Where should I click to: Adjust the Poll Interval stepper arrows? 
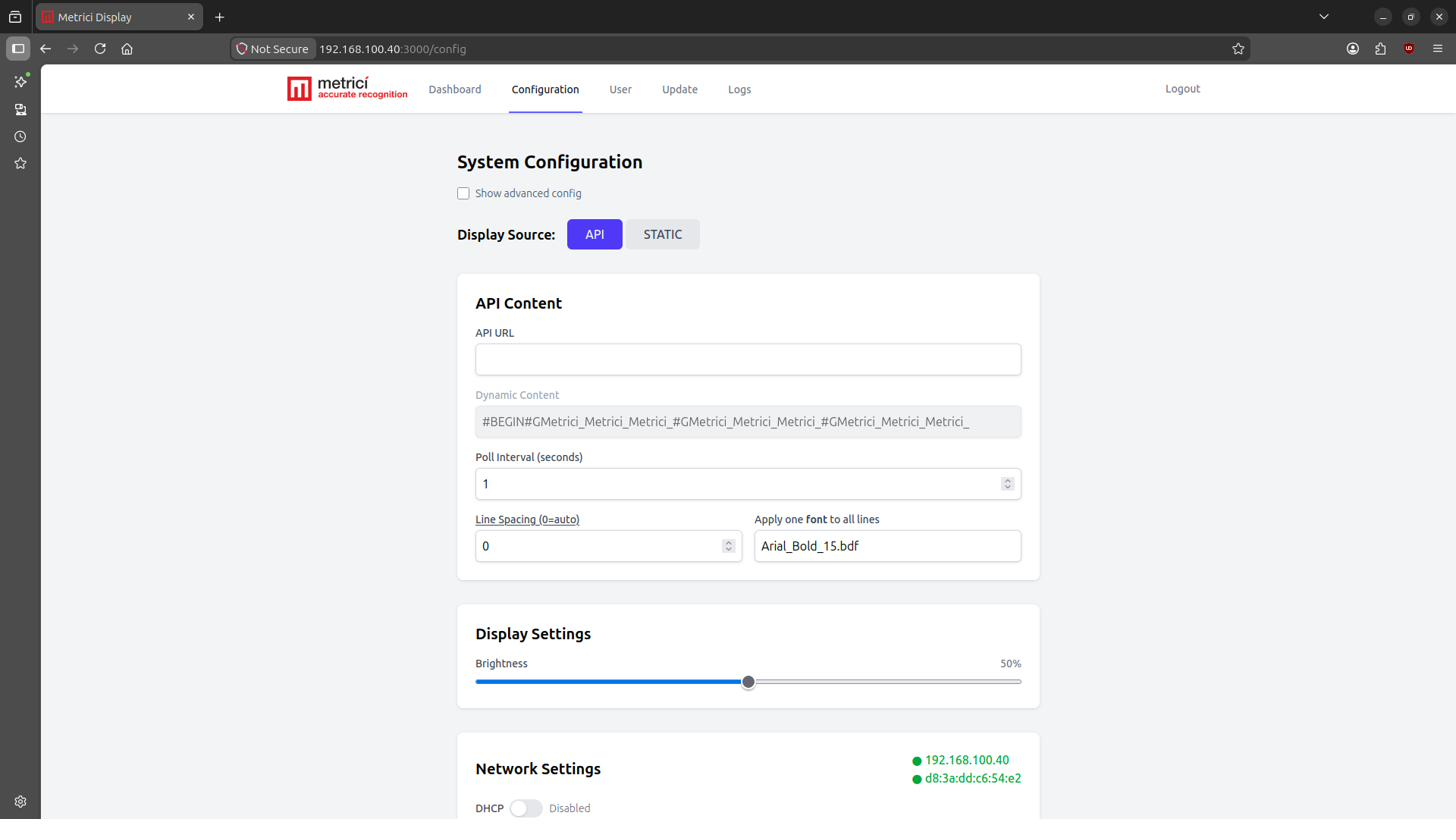click(1007, 485)
